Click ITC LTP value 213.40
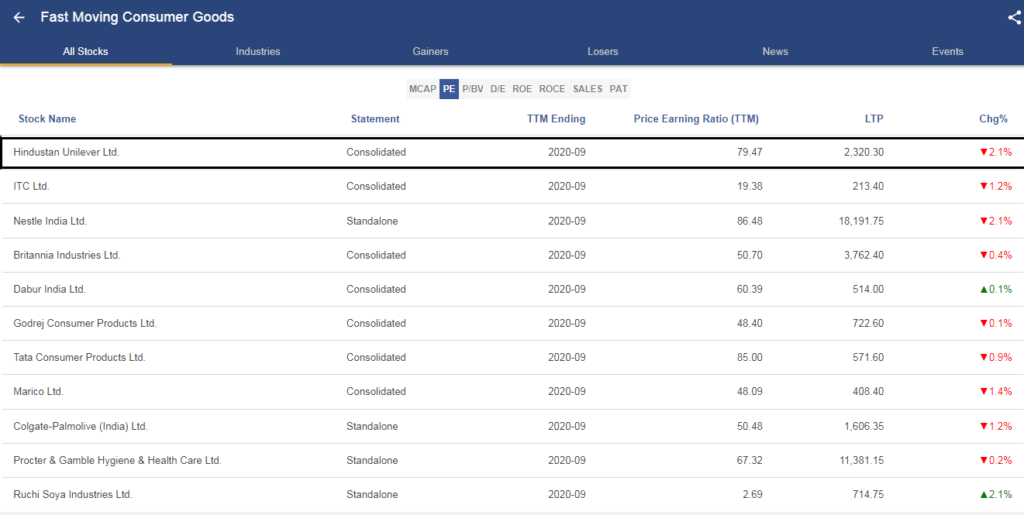 click(x=870, y=186)
